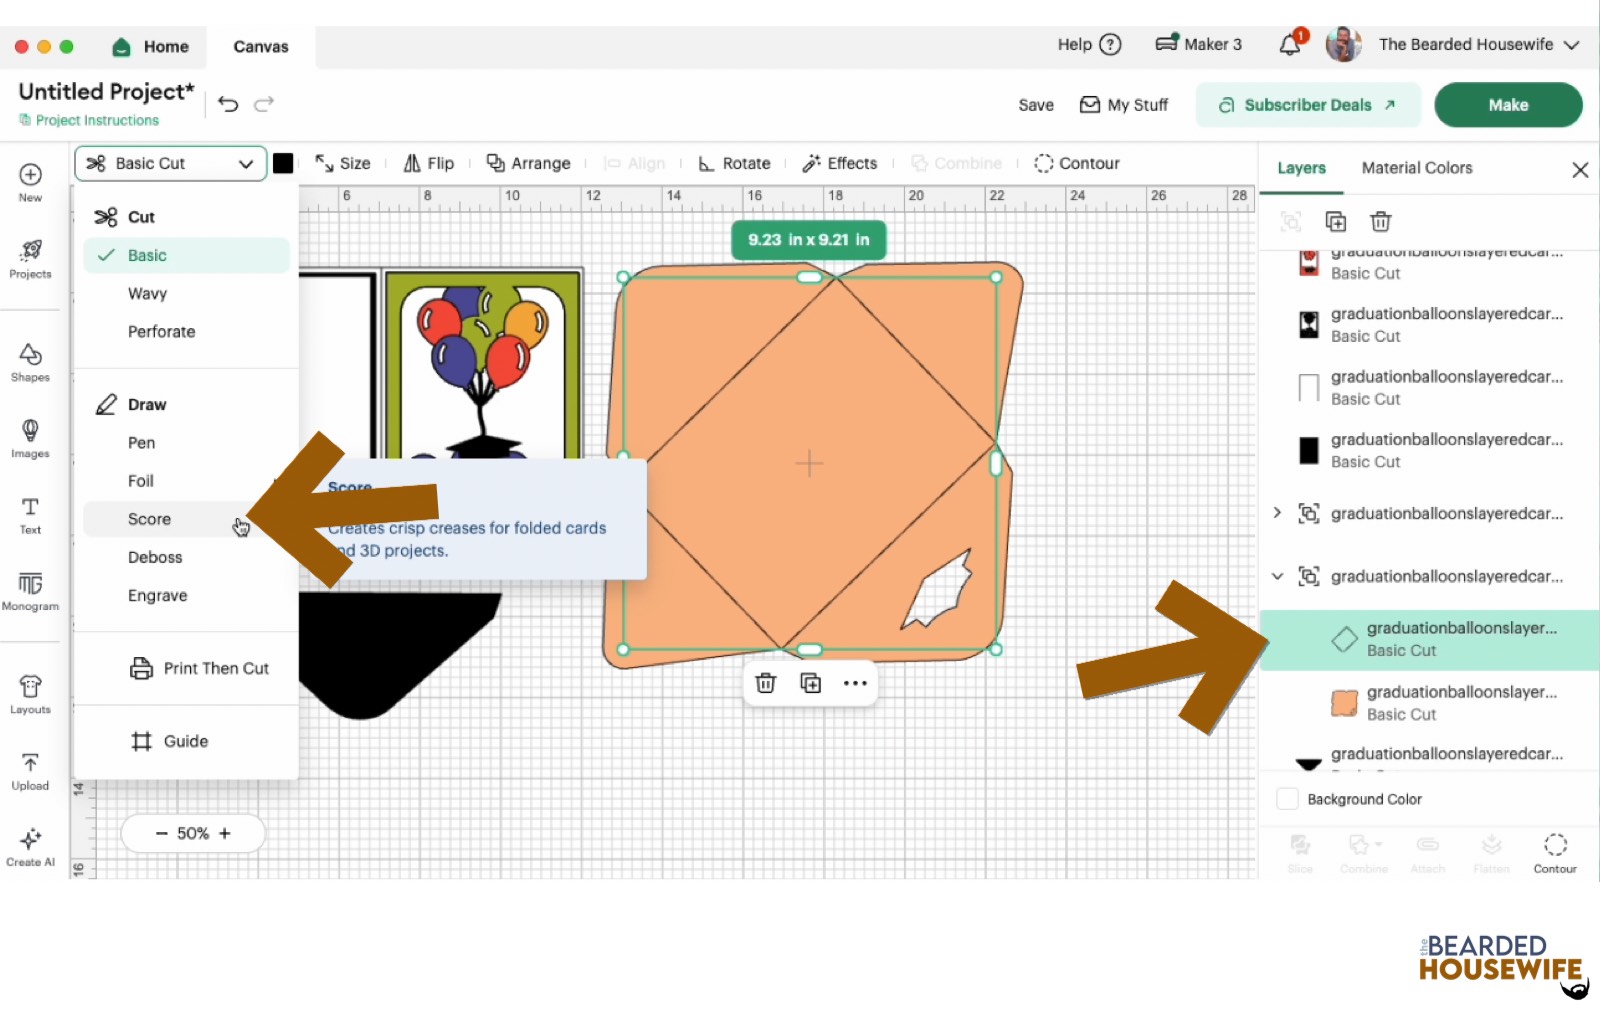Open Flip options in toolbar
The image size is (1600, 1017).
coord(429,163)
